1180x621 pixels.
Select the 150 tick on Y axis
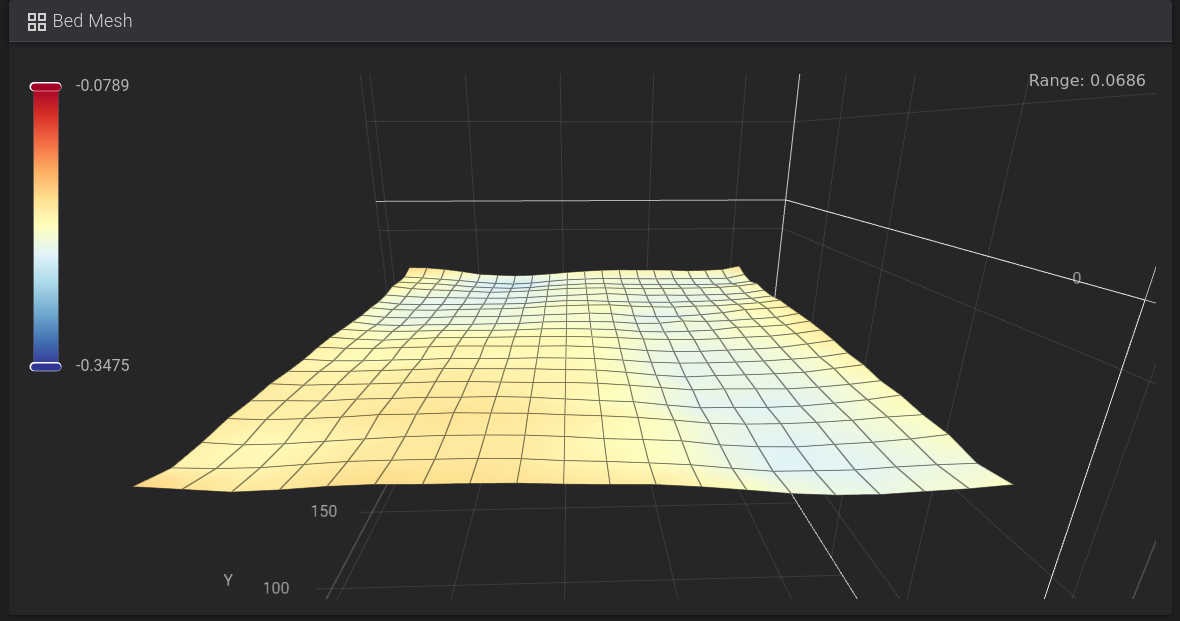(x=323, y=512)
